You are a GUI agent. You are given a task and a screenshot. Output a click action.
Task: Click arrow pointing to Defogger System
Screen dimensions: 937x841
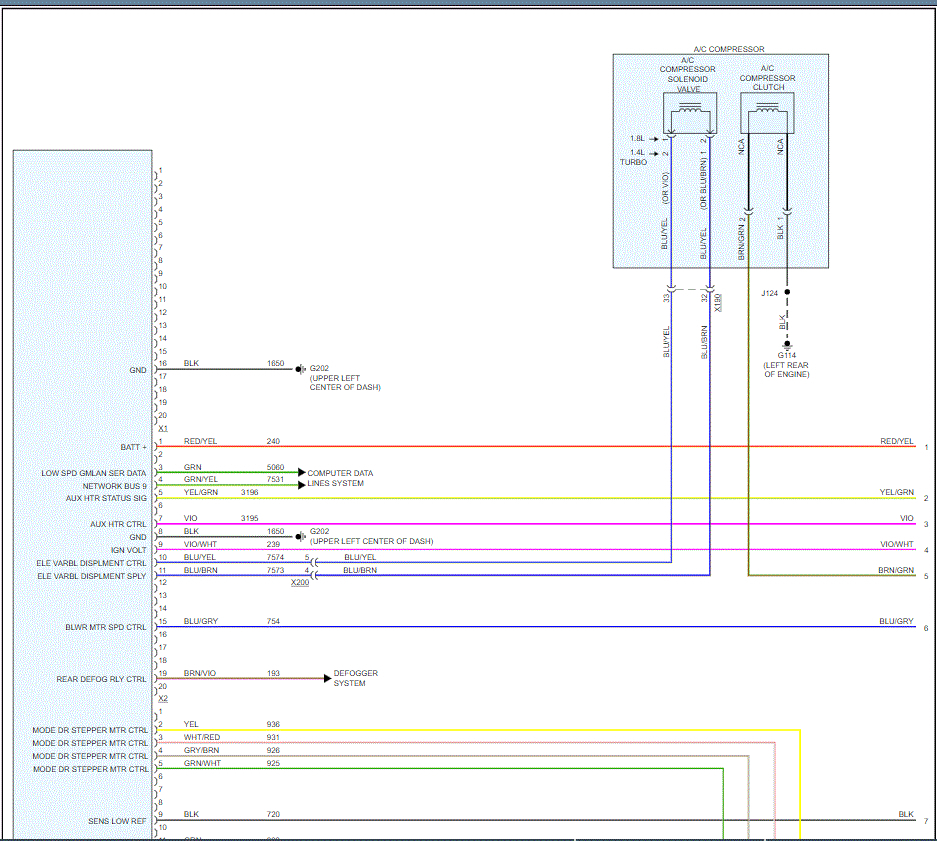[x=326, y=679]
